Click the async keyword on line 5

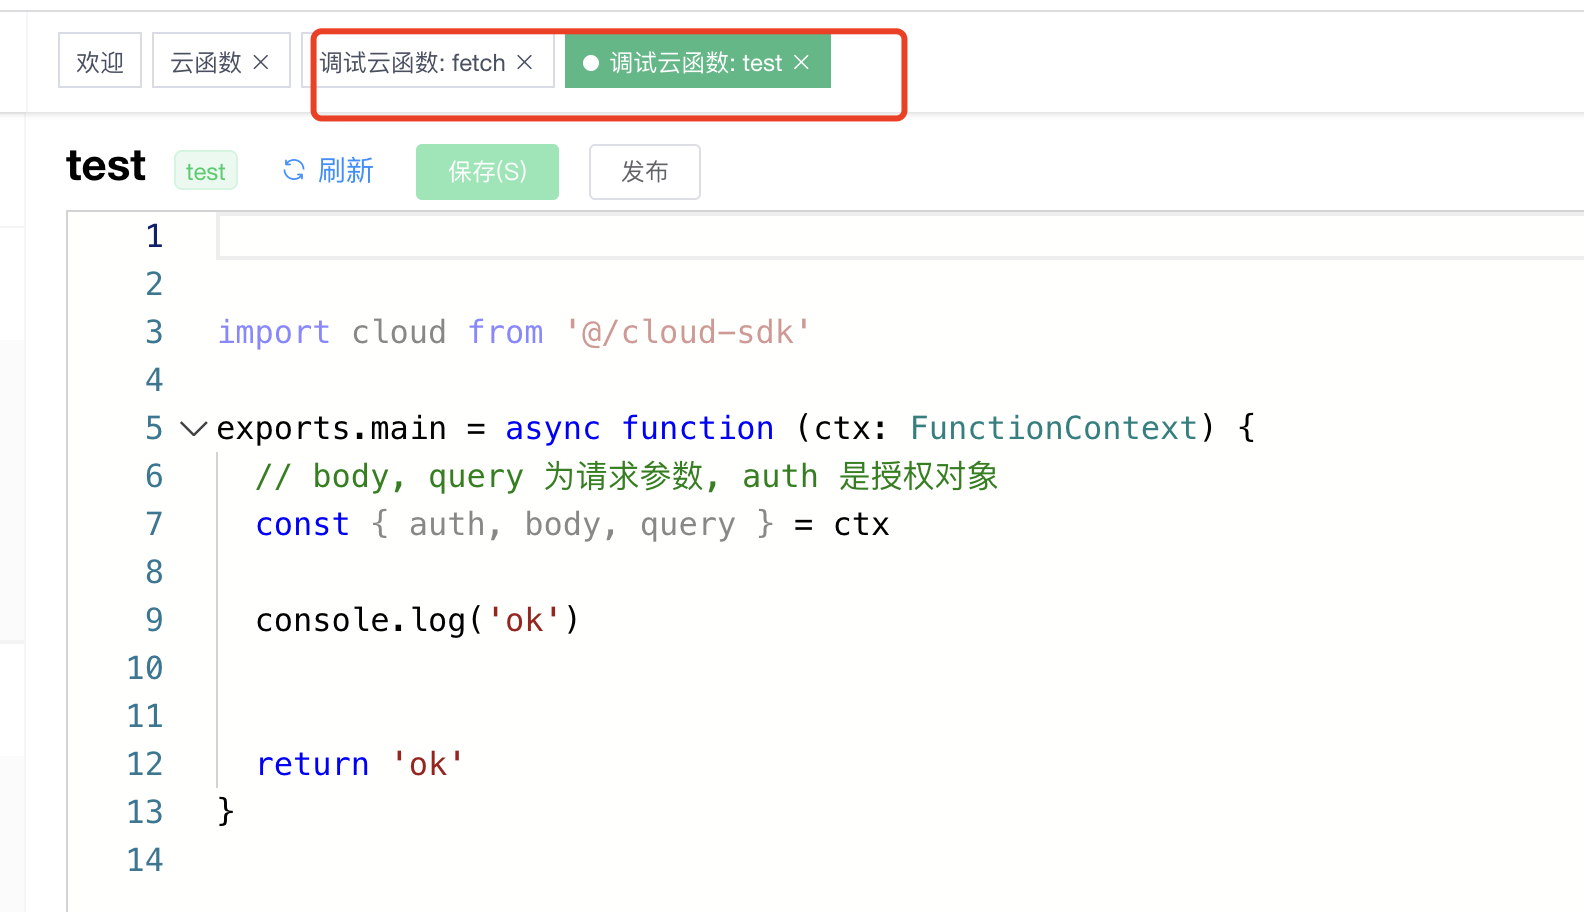[553, 428]
